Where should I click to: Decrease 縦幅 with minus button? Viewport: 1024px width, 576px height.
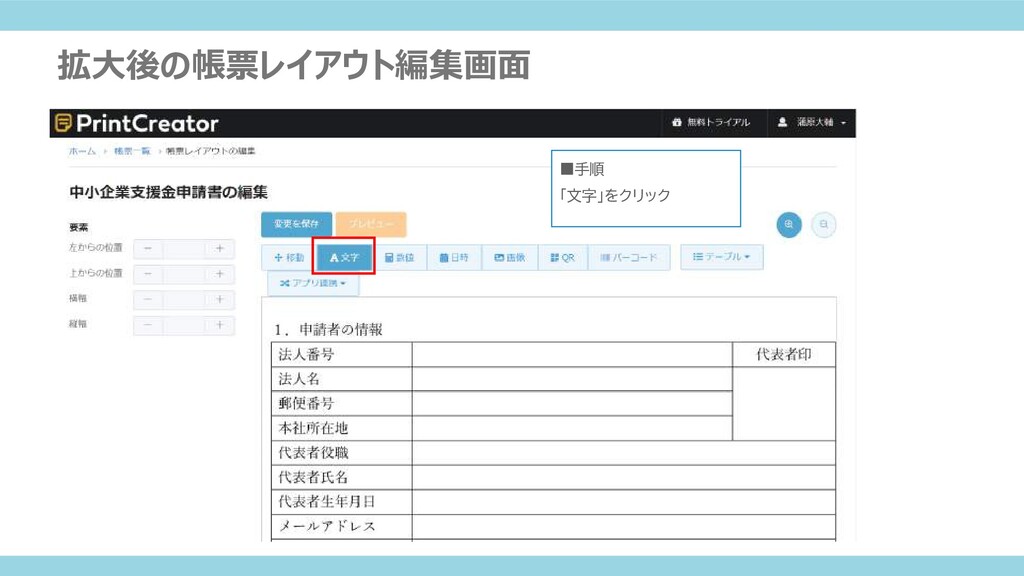coord(148,325)
